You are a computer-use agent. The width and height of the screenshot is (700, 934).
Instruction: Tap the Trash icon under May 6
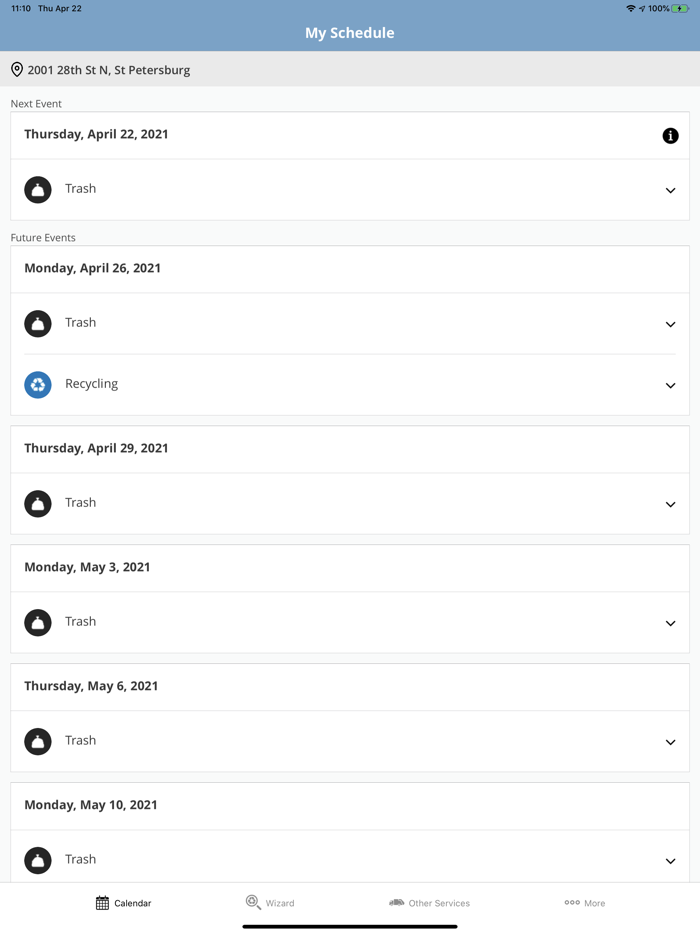point(38,741)
